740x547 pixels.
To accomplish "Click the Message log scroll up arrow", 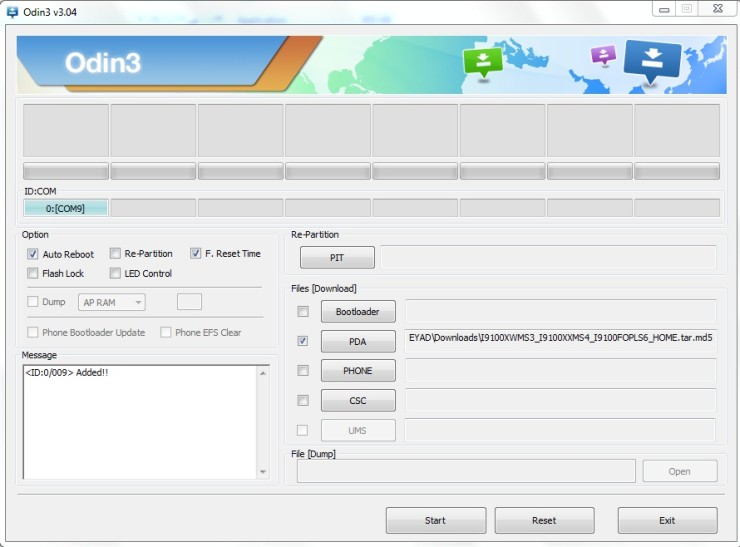I will click(x=263, y=373).
